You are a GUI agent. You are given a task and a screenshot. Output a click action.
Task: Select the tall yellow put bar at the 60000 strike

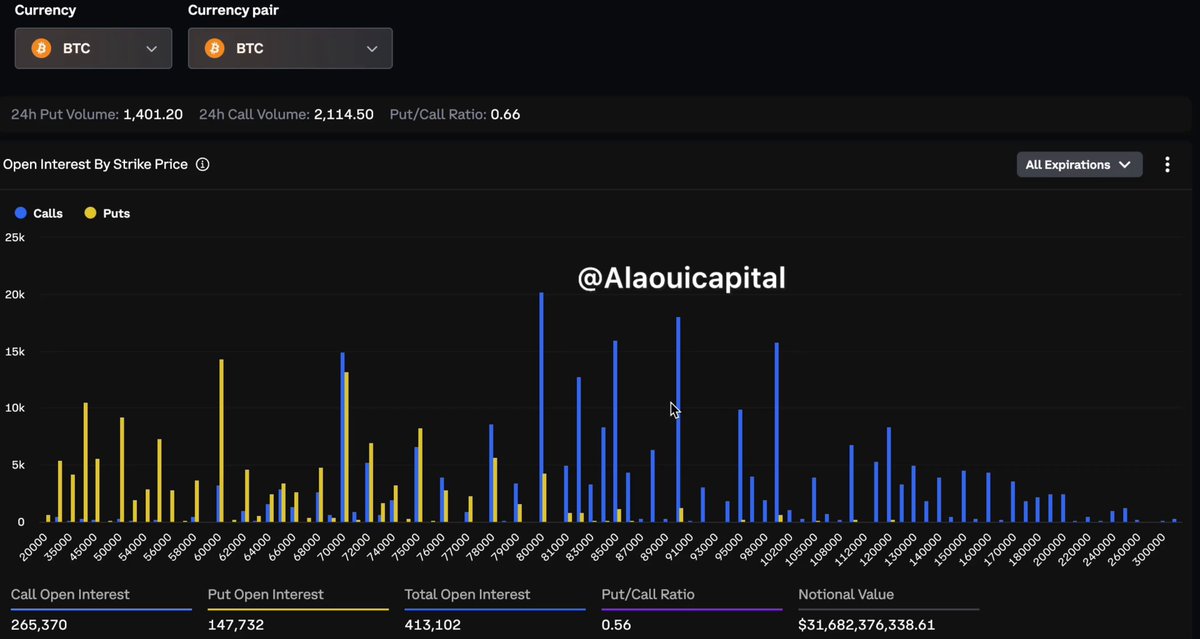click(221, 441)
